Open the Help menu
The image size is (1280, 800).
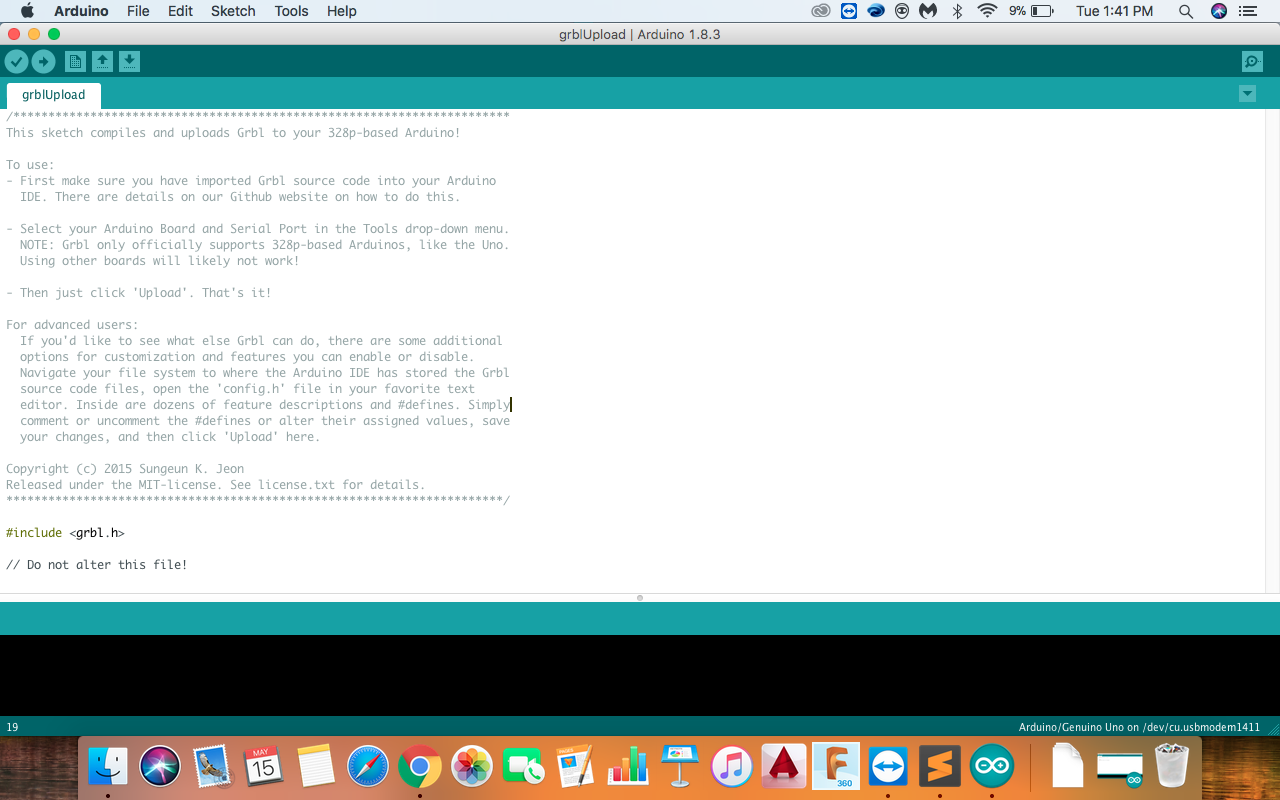(x=341, y=11)
